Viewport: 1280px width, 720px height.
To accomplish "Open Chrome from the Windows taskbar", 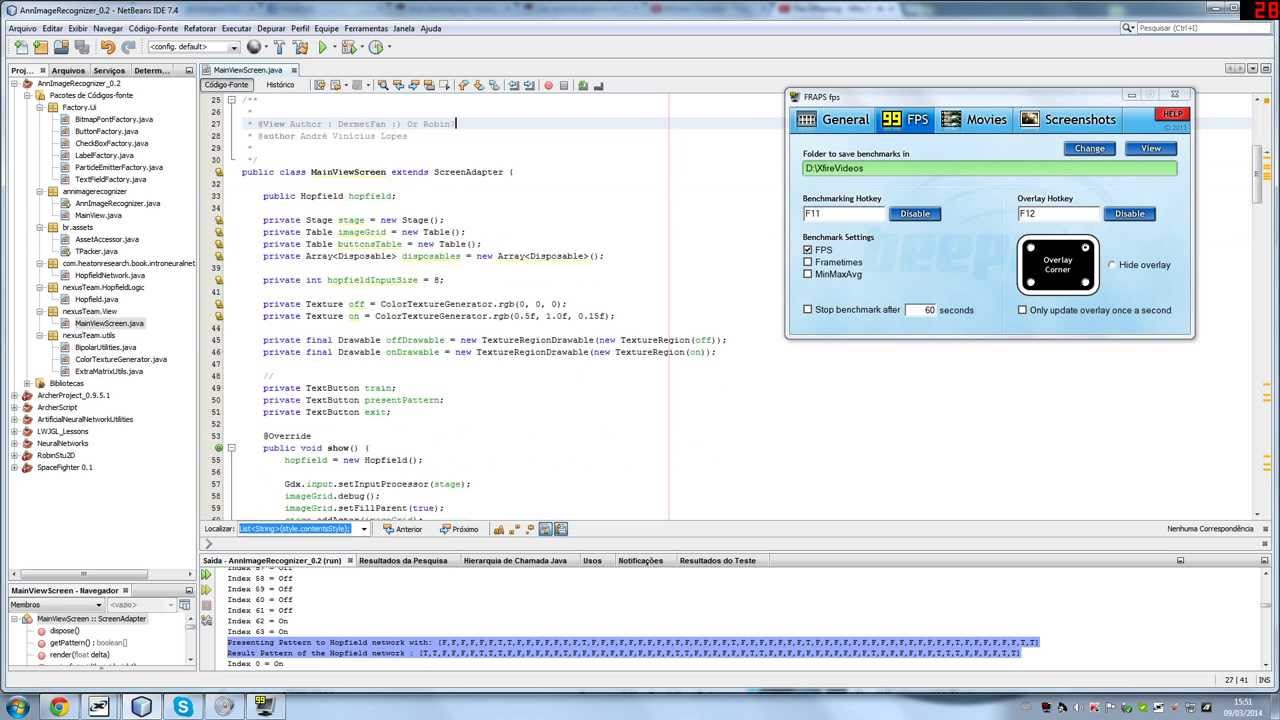I will pos(59,707).
